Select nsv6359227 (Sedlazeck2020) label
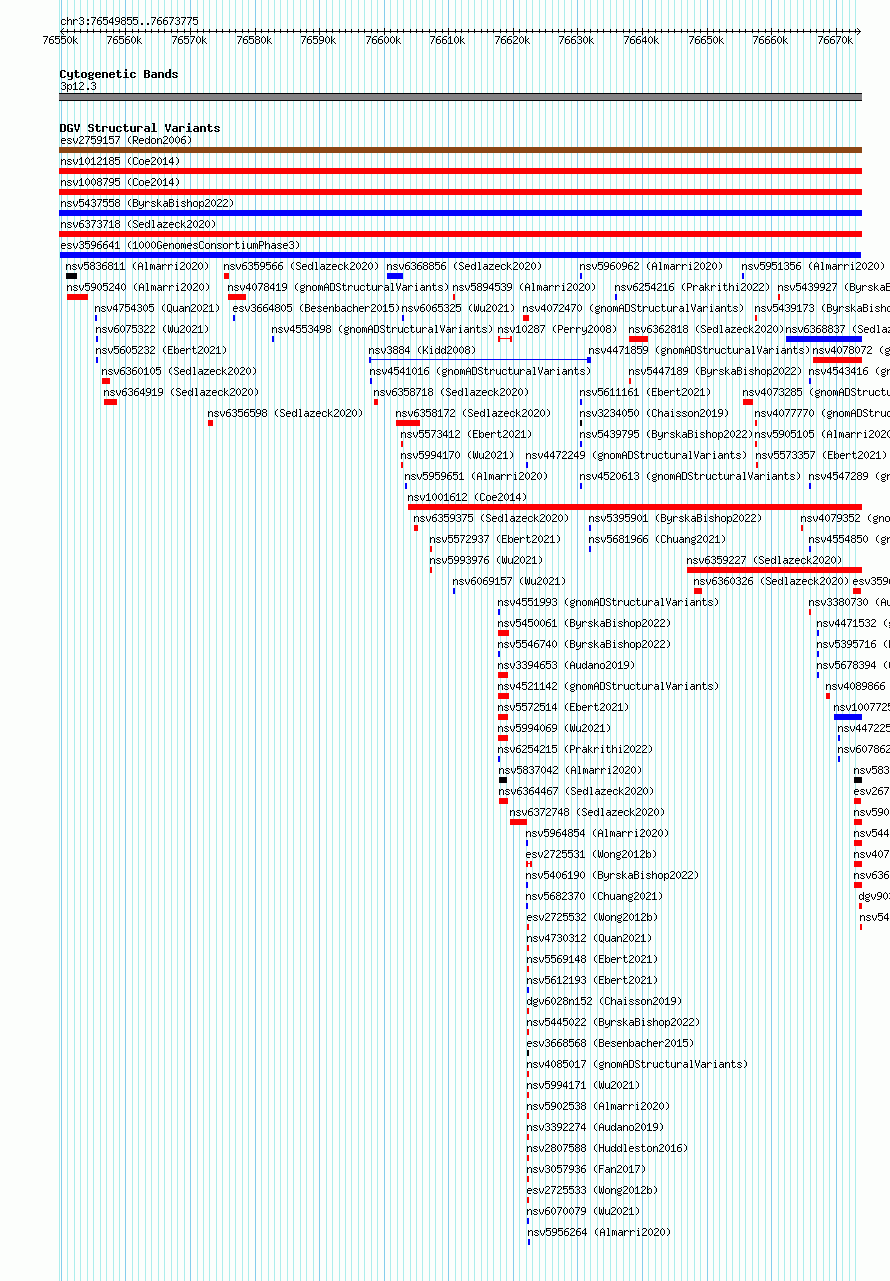Viewport: 890px width, 1281px height. [x=764, y=560]
